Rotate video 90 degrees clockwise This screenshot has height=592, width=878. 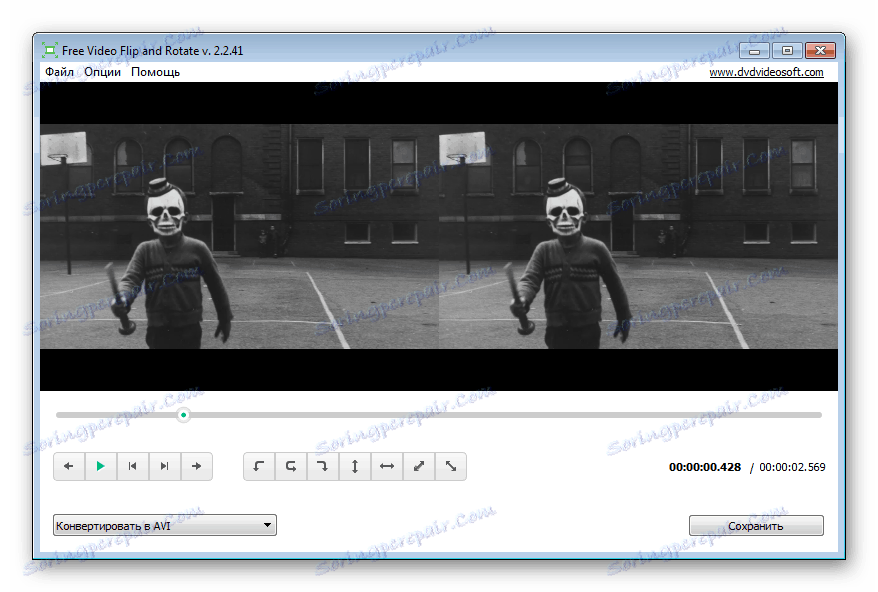(323, 467)
